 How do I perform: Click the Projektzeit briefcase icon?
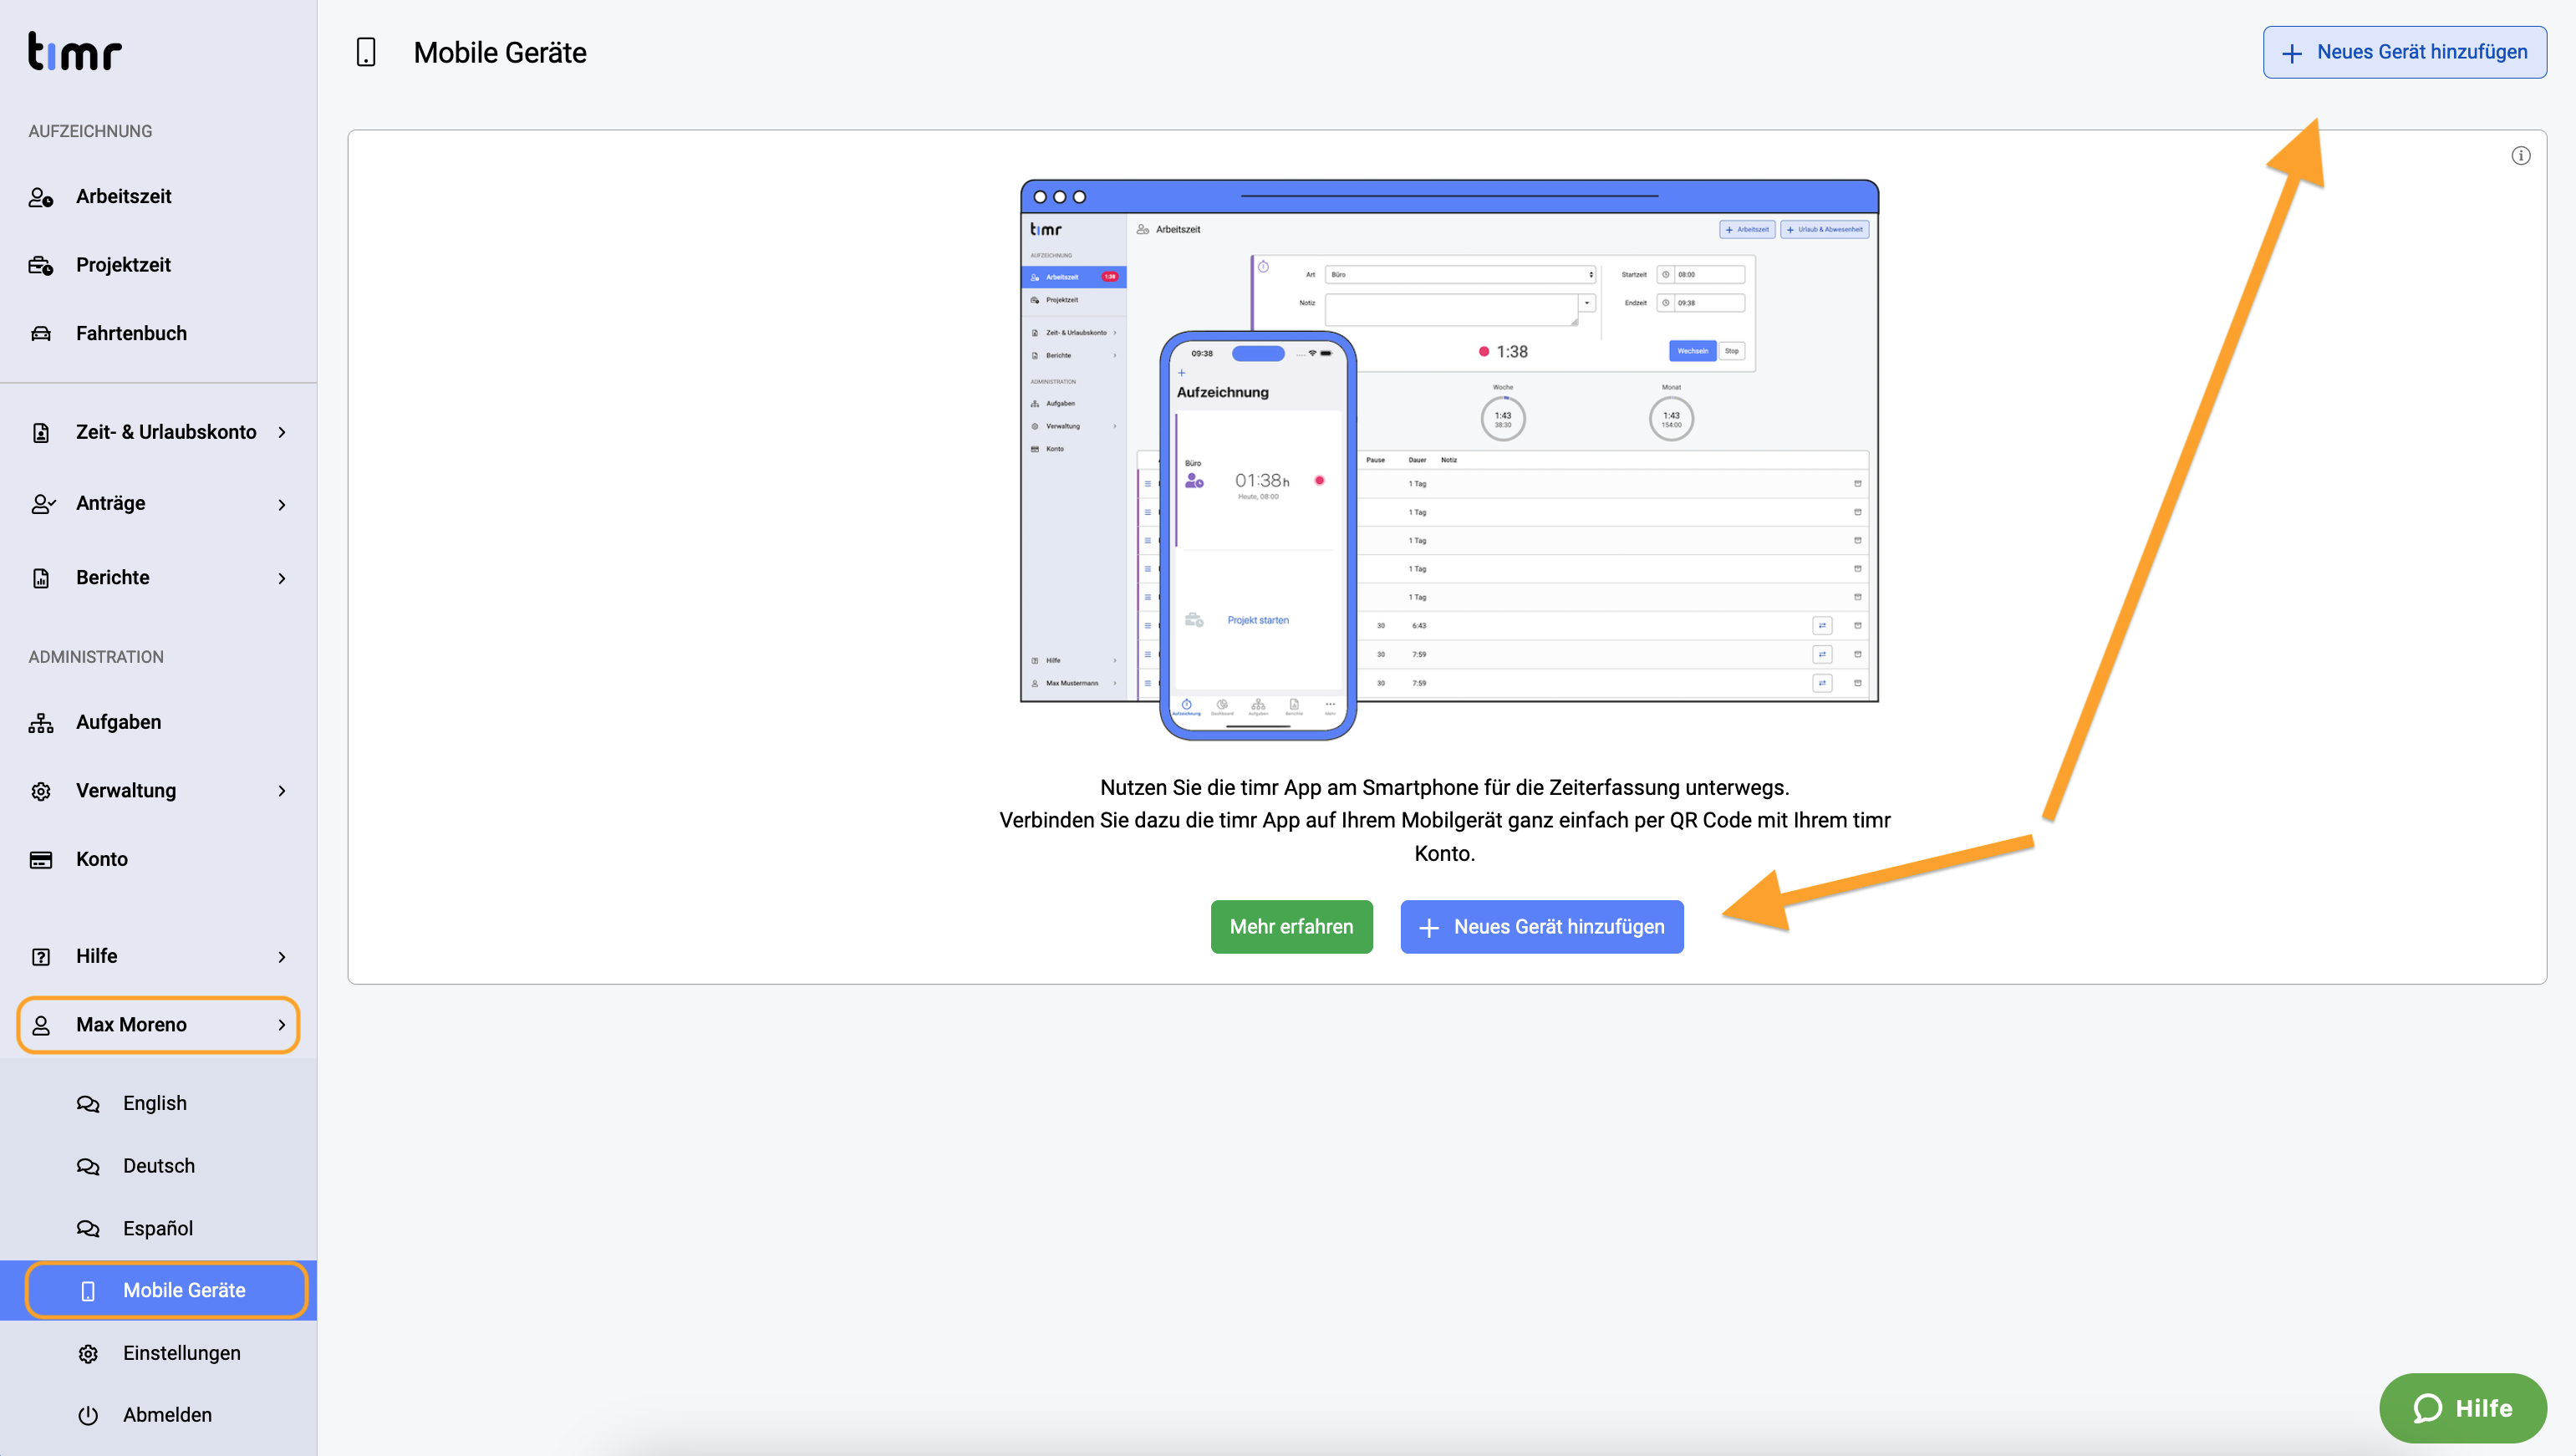(41, 265)
